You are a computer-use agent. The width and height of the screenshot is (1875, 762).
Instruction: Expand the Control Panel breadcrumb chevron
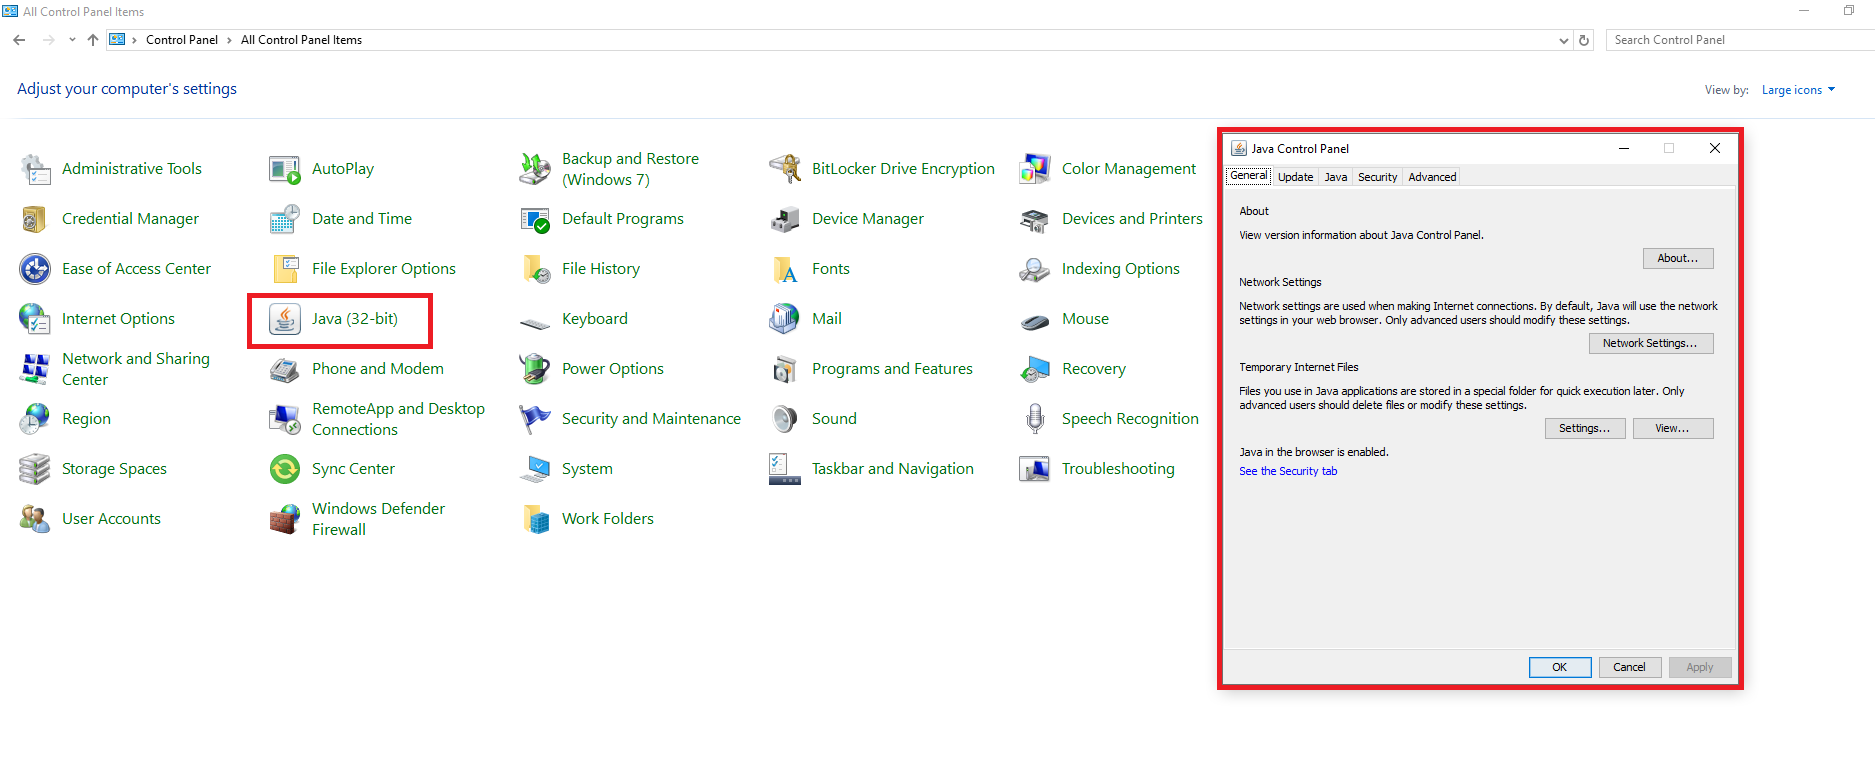(x=229, y=40)
